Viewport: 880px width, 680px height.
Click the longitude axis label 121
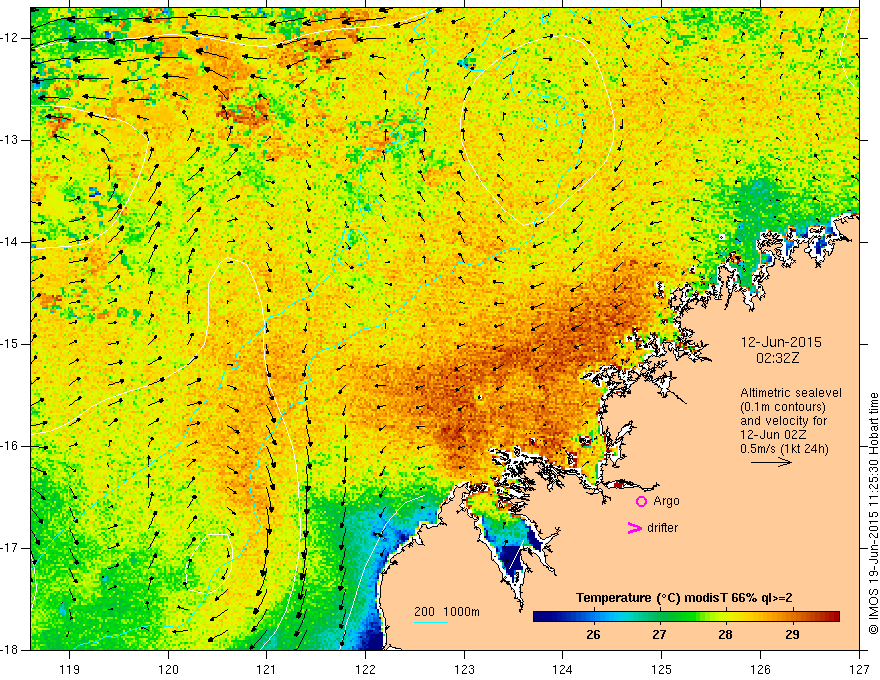tap(267, 669)
